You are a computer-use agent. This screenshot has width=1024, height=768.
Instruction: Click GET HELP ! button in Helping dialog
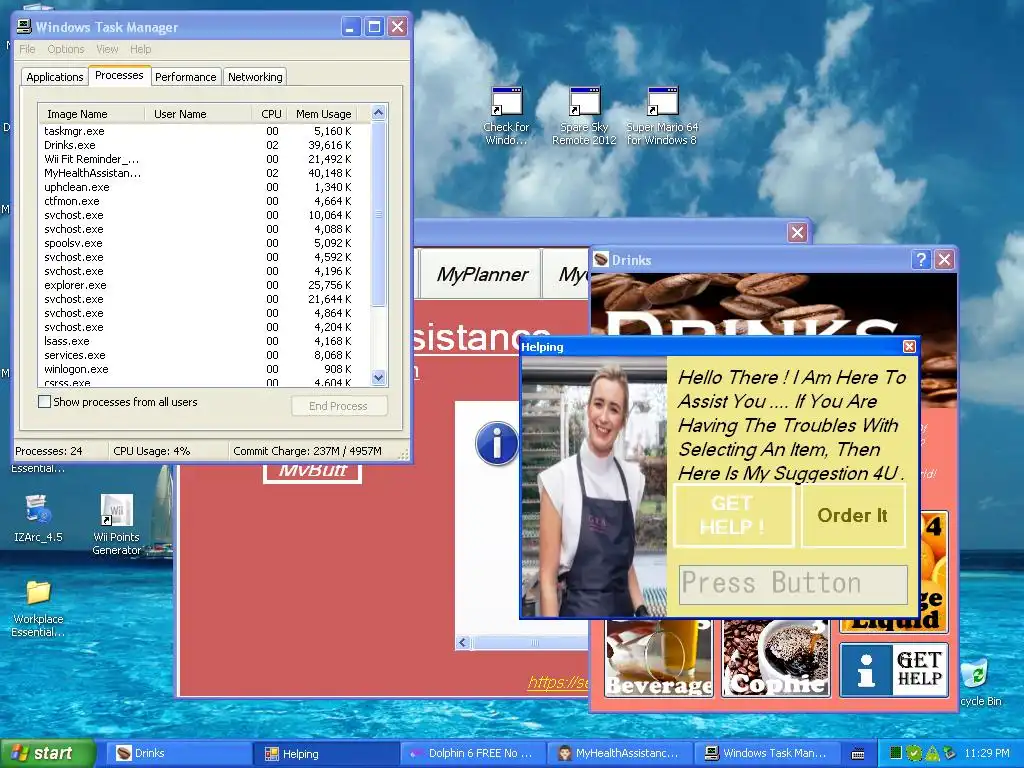click(733, 515)
